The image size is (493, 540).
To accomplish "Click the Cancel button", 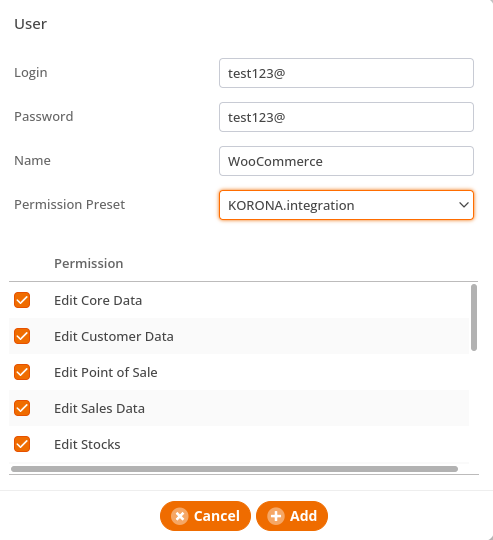I will coord(205,516).
